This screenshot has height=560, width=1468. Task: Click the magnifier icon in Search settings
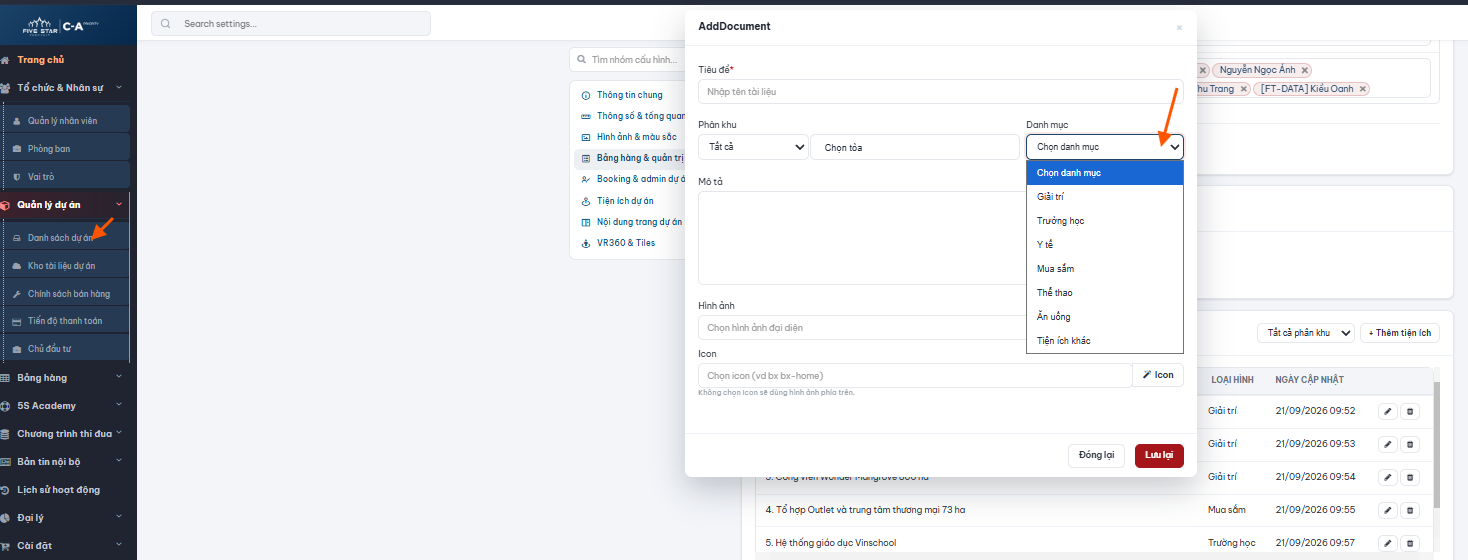pos(165,23)
